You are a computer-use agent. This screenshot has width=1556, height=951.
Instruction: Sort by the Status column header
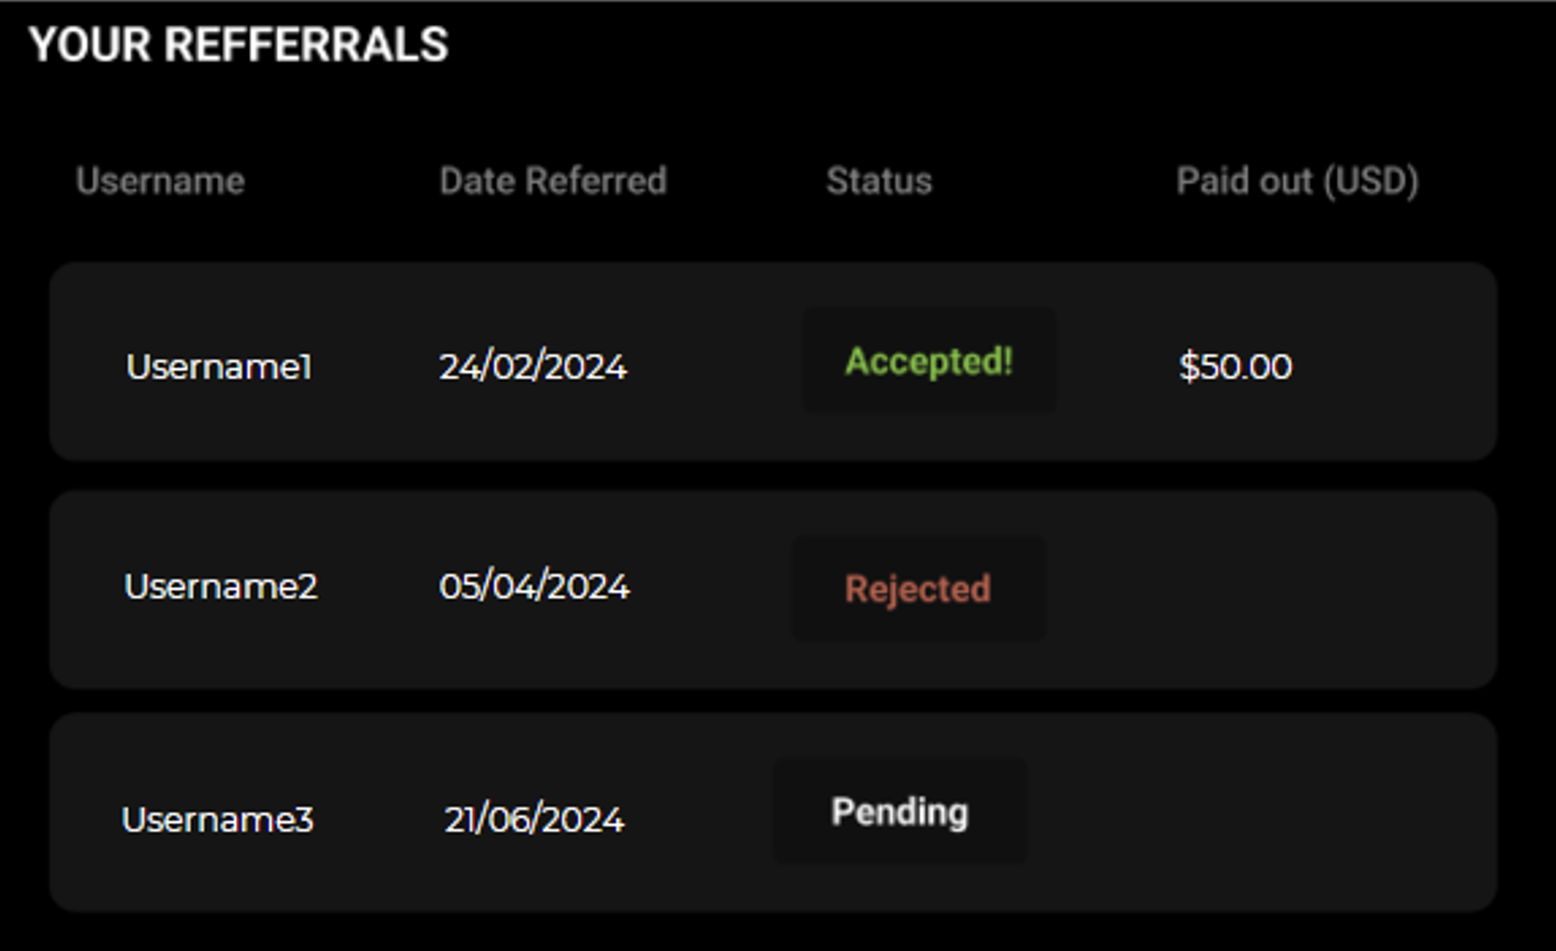click(x=880, y=181)
